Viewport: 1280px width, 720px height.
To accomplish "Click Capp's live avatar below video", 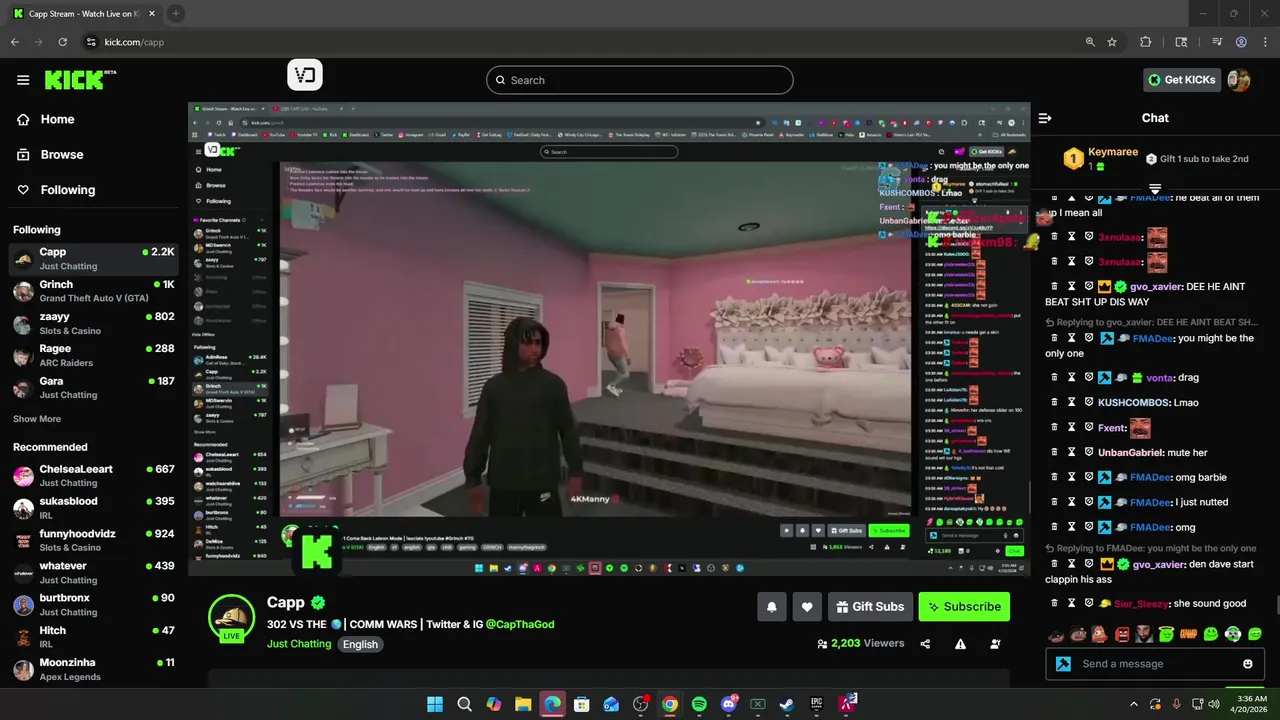I will coord(231,618).
